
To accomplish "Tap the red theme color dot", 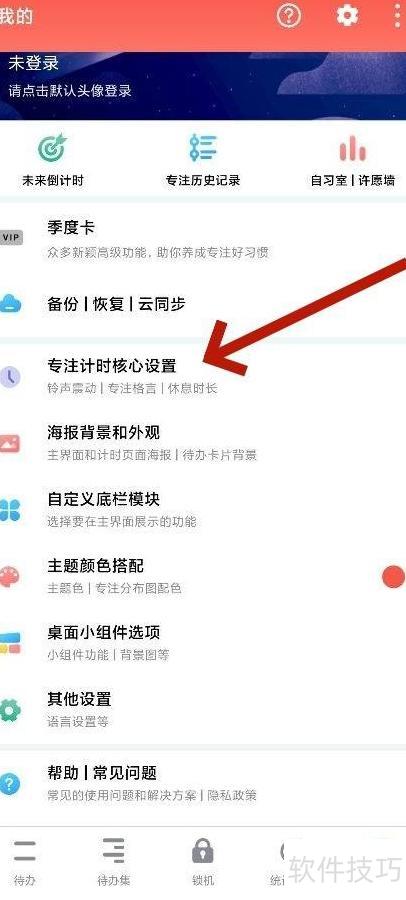I will tap(393, 576).
